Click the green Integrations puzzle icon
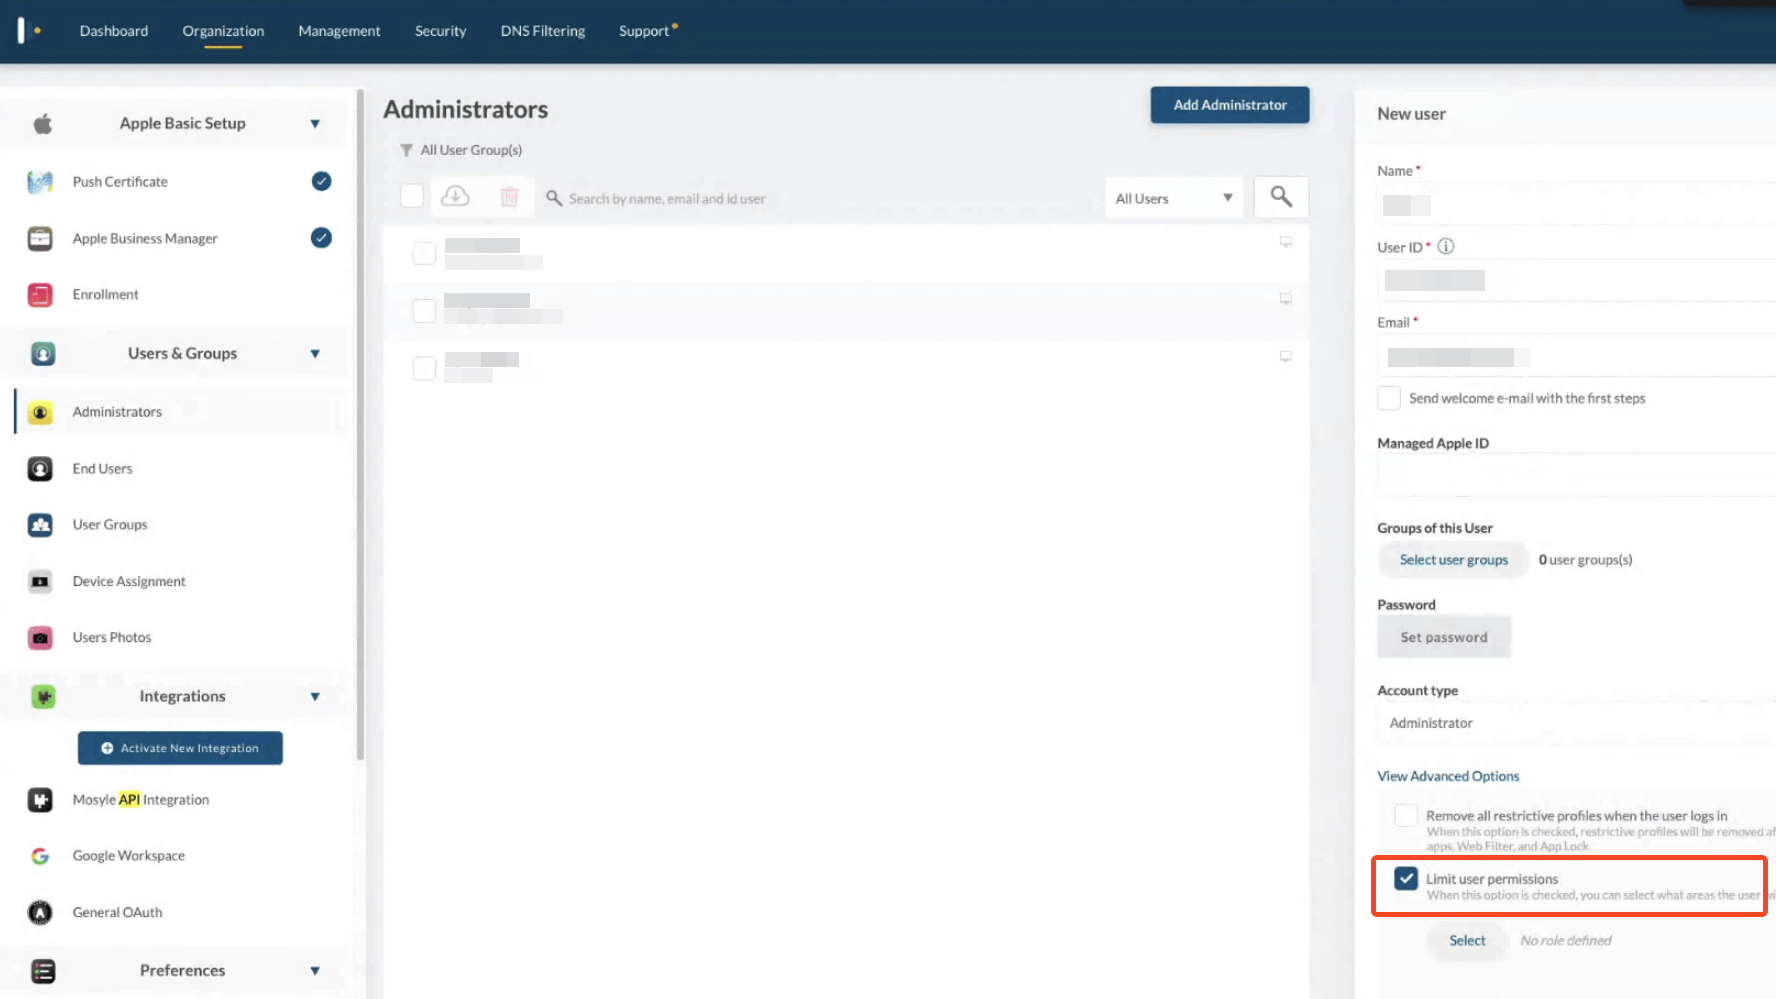 43,697
